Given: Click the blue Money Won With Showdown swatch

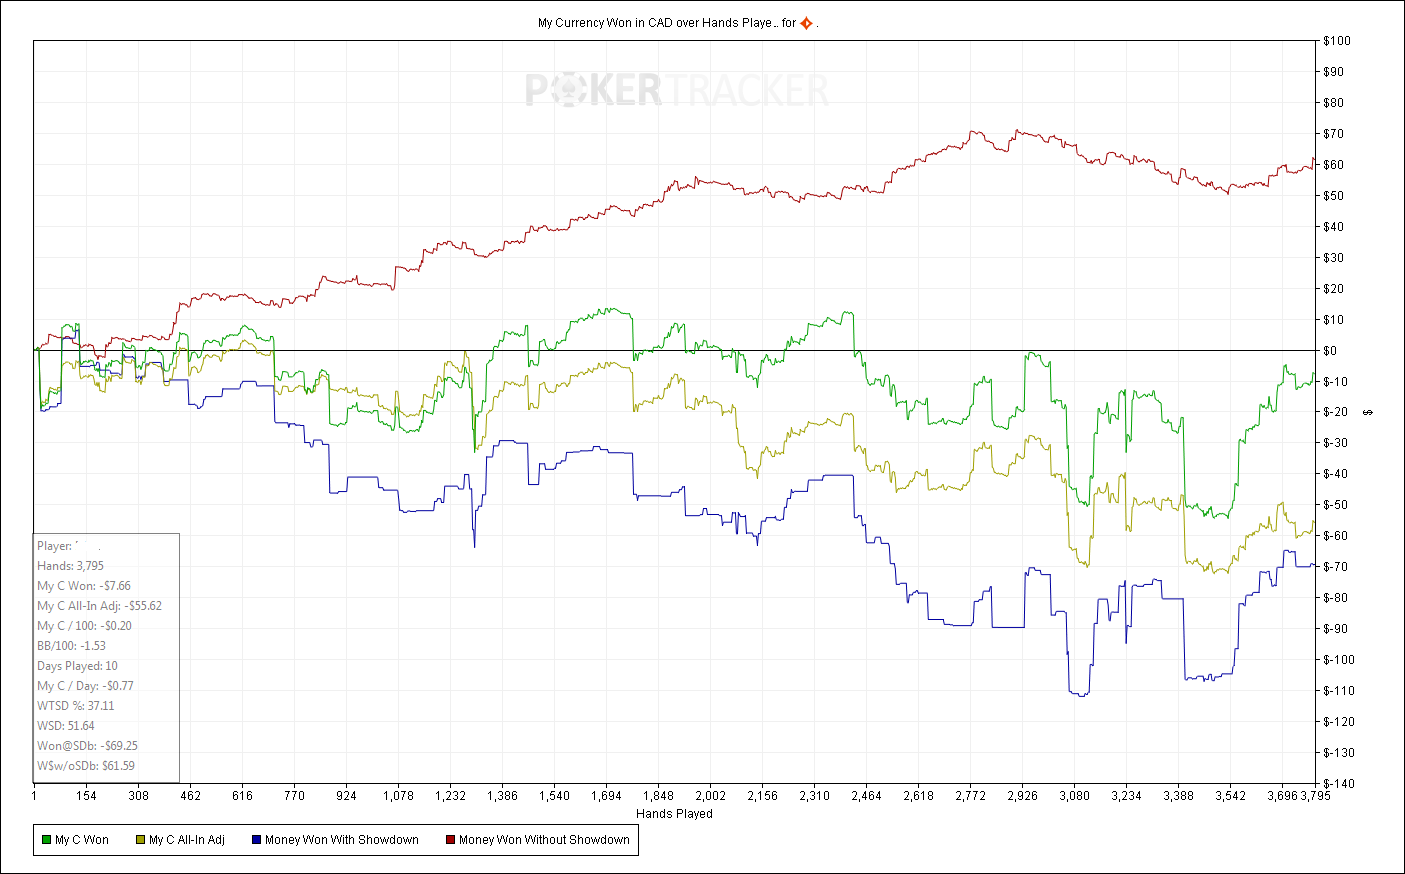Looking at the screenshot, I should coord(256,840).
